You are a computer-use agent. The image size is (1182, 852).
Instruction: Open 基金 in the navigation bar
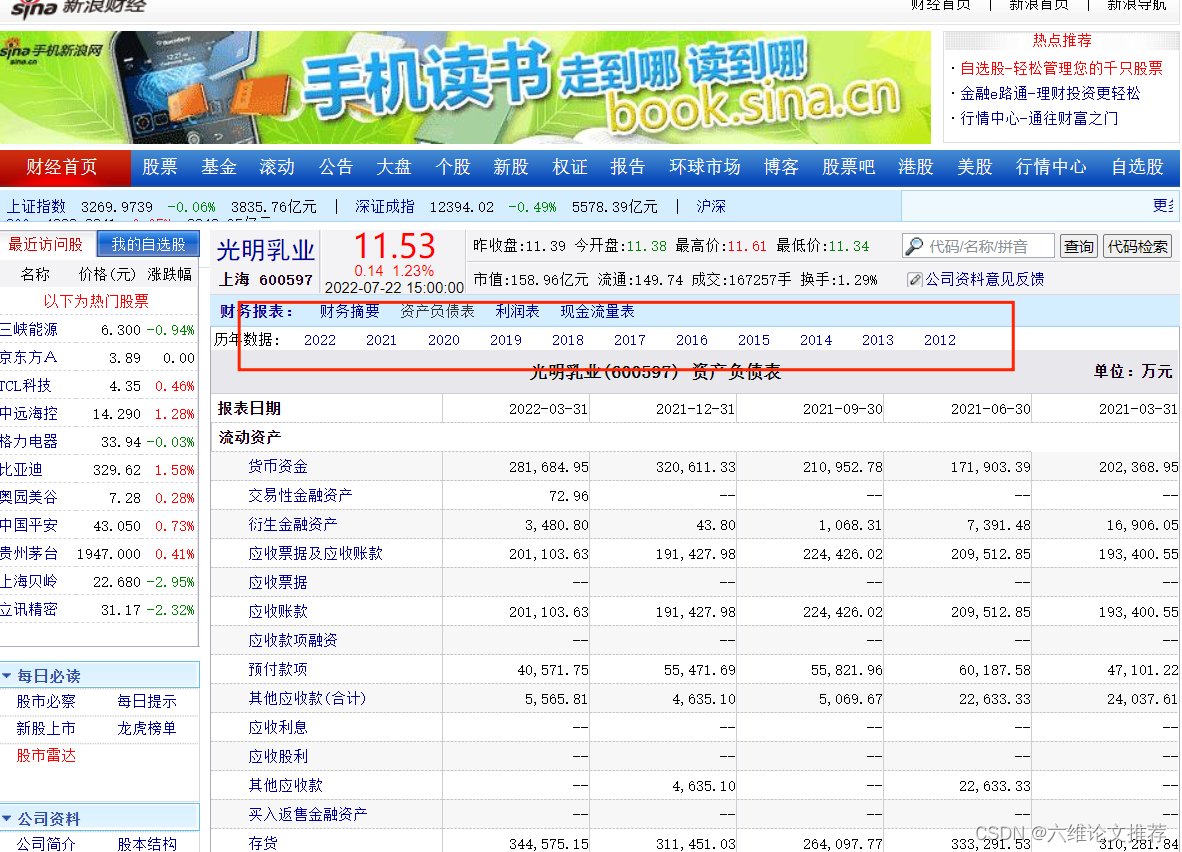219,167
